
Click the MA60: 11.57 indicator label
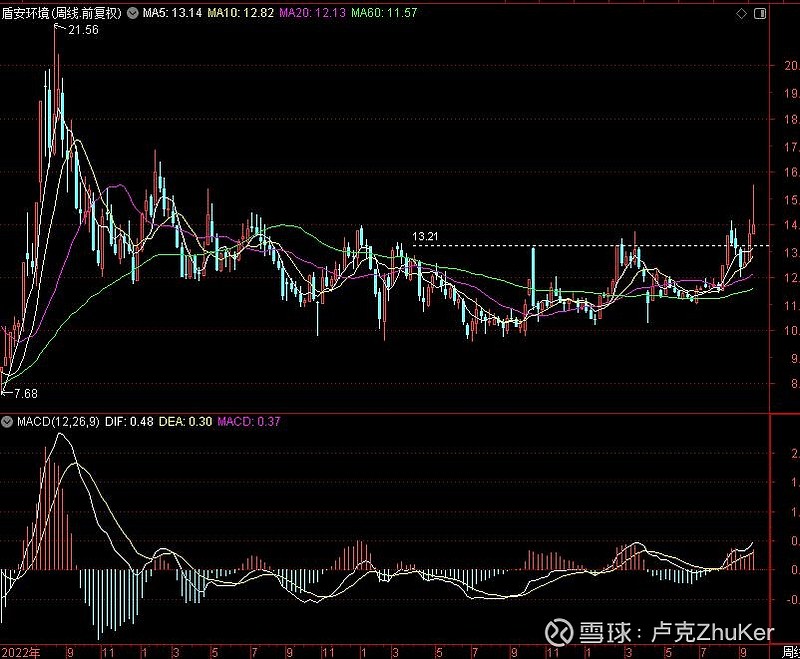[384, 13]
